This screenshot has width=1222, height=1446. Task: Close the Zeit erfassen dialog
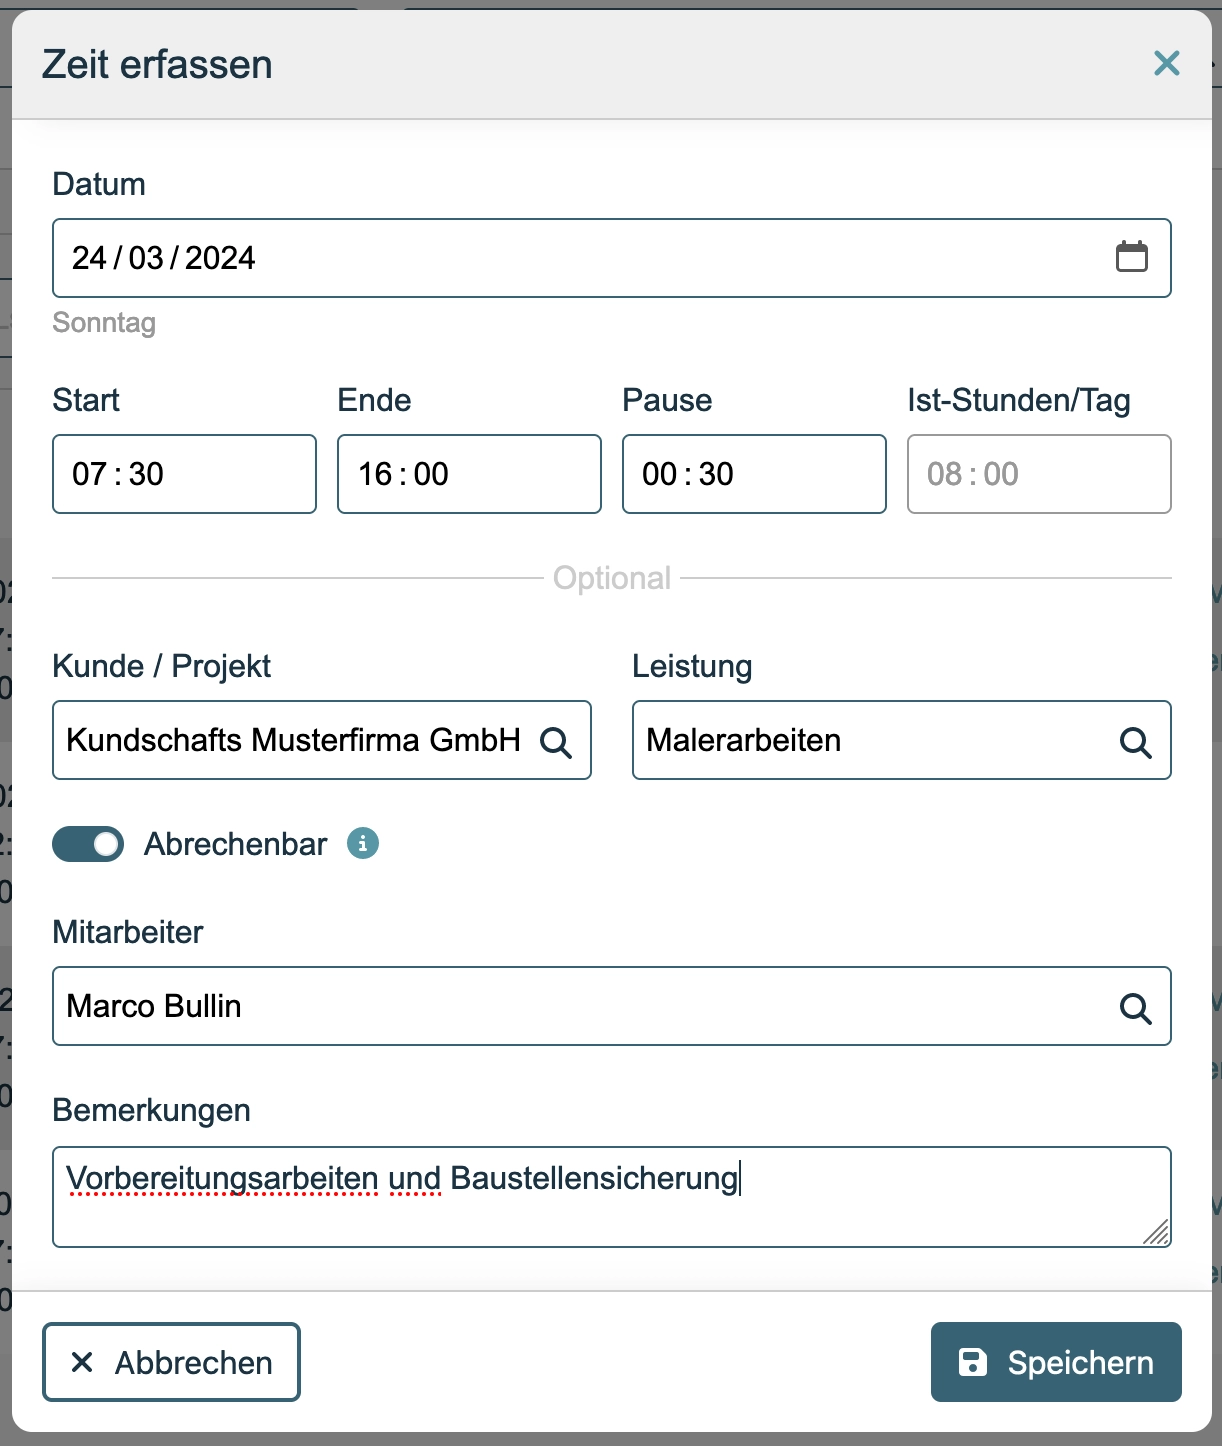(x=1166, y=64)
